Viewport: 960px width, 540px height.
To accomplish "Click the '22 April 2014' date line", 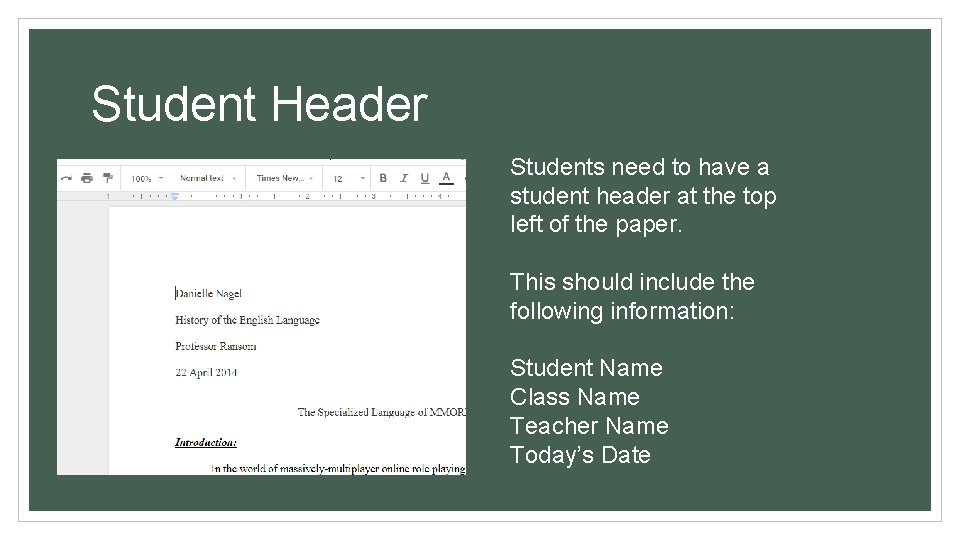I will [x=206, y=373].
